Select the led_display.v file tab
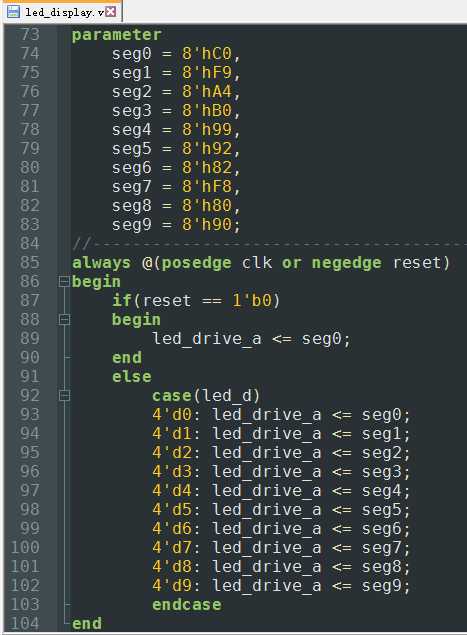This screenshot has width=467, height=635. 63,11
